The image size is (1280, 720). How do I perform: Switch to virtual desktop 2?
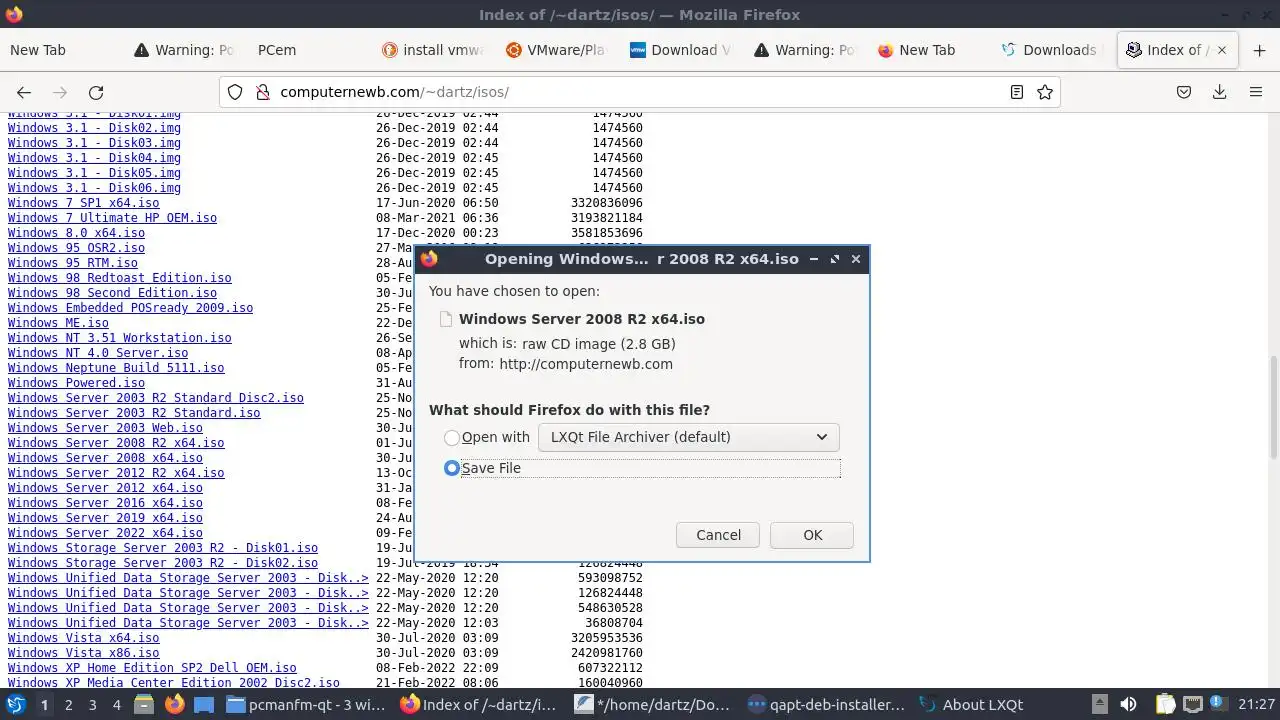[x=68, y=705]
